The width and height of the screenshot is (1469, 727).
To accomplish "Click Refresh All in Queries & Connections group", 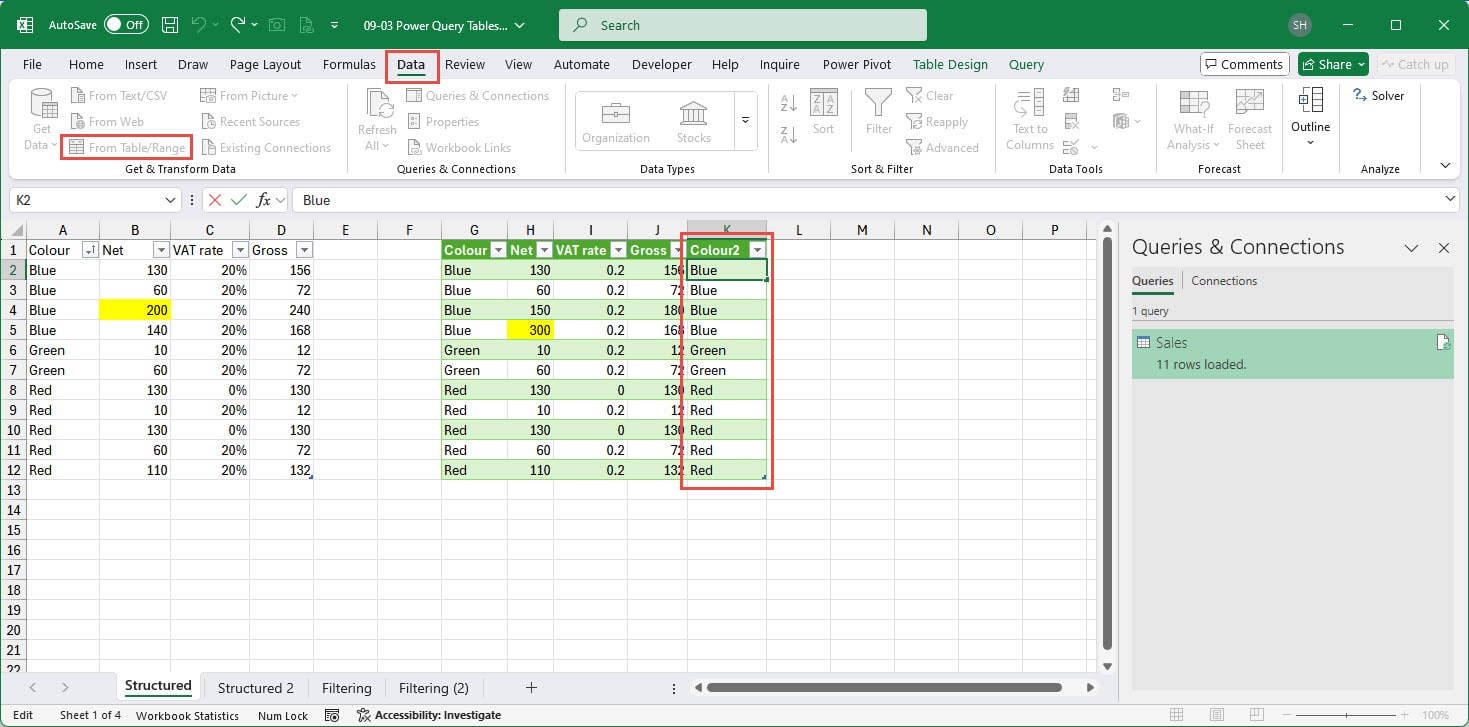I will (376, 118).
